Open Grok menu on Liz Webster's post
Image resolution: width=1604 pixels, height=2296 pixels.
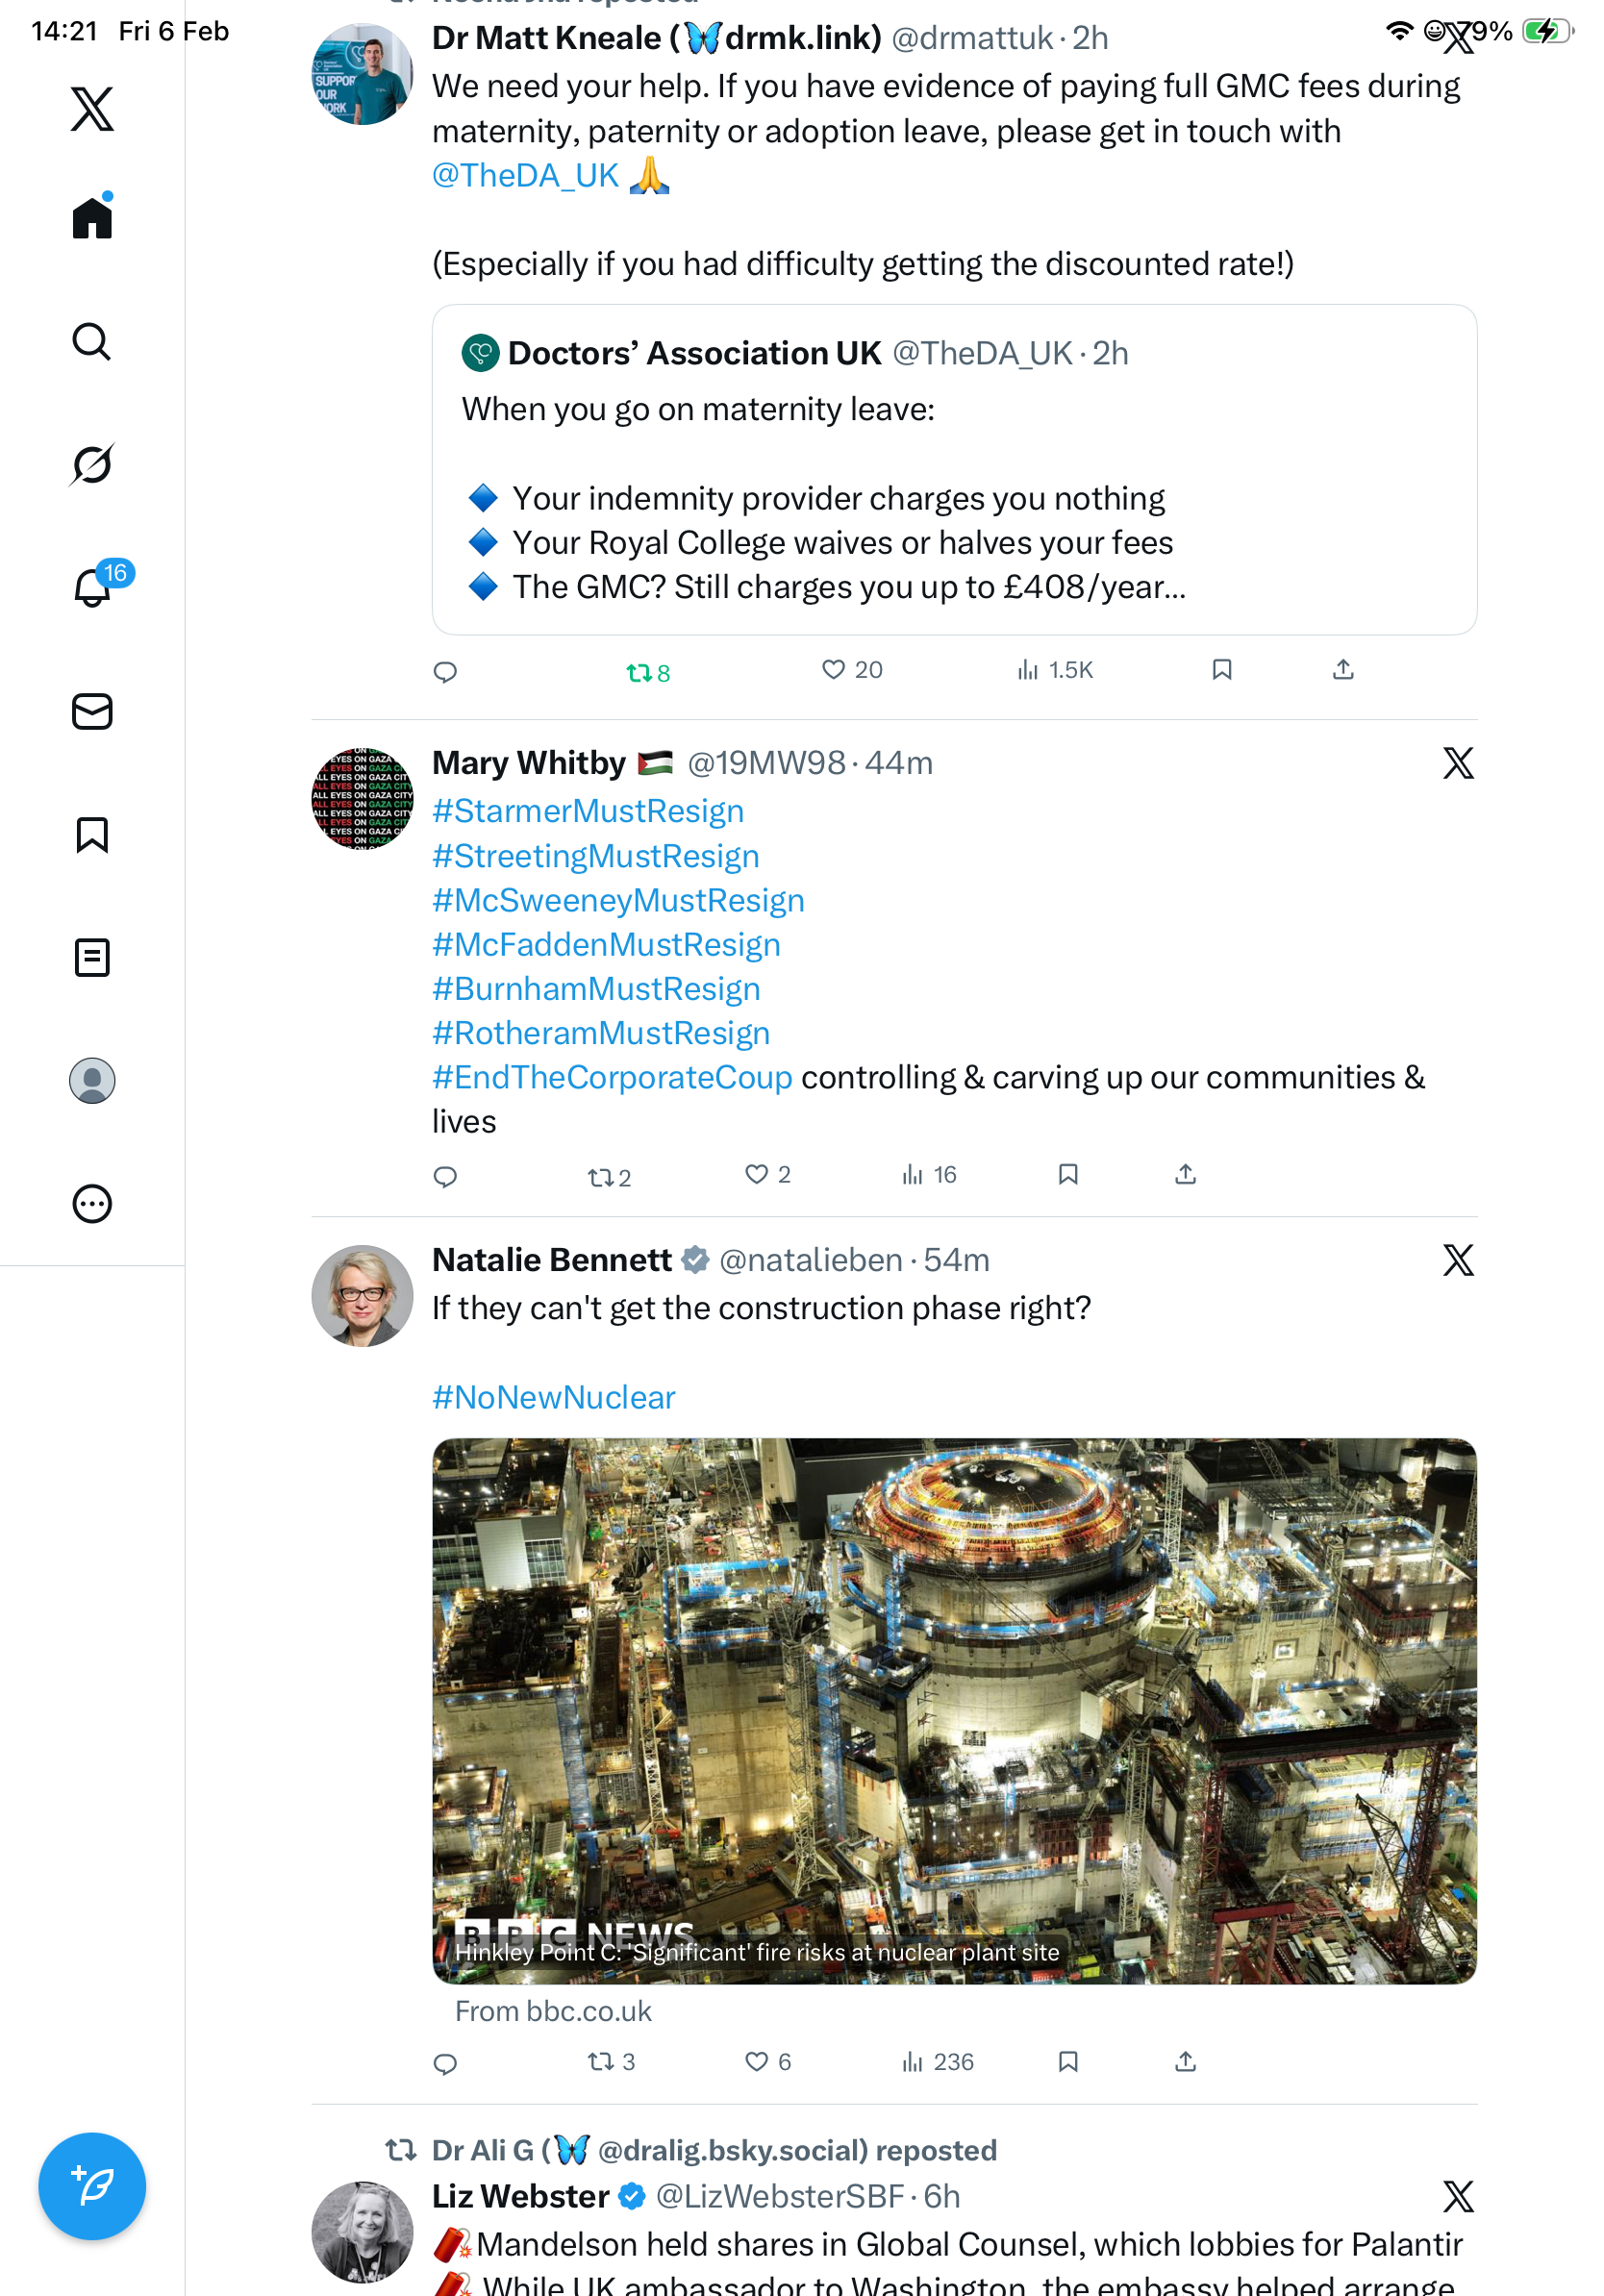coord(1458,2197)
